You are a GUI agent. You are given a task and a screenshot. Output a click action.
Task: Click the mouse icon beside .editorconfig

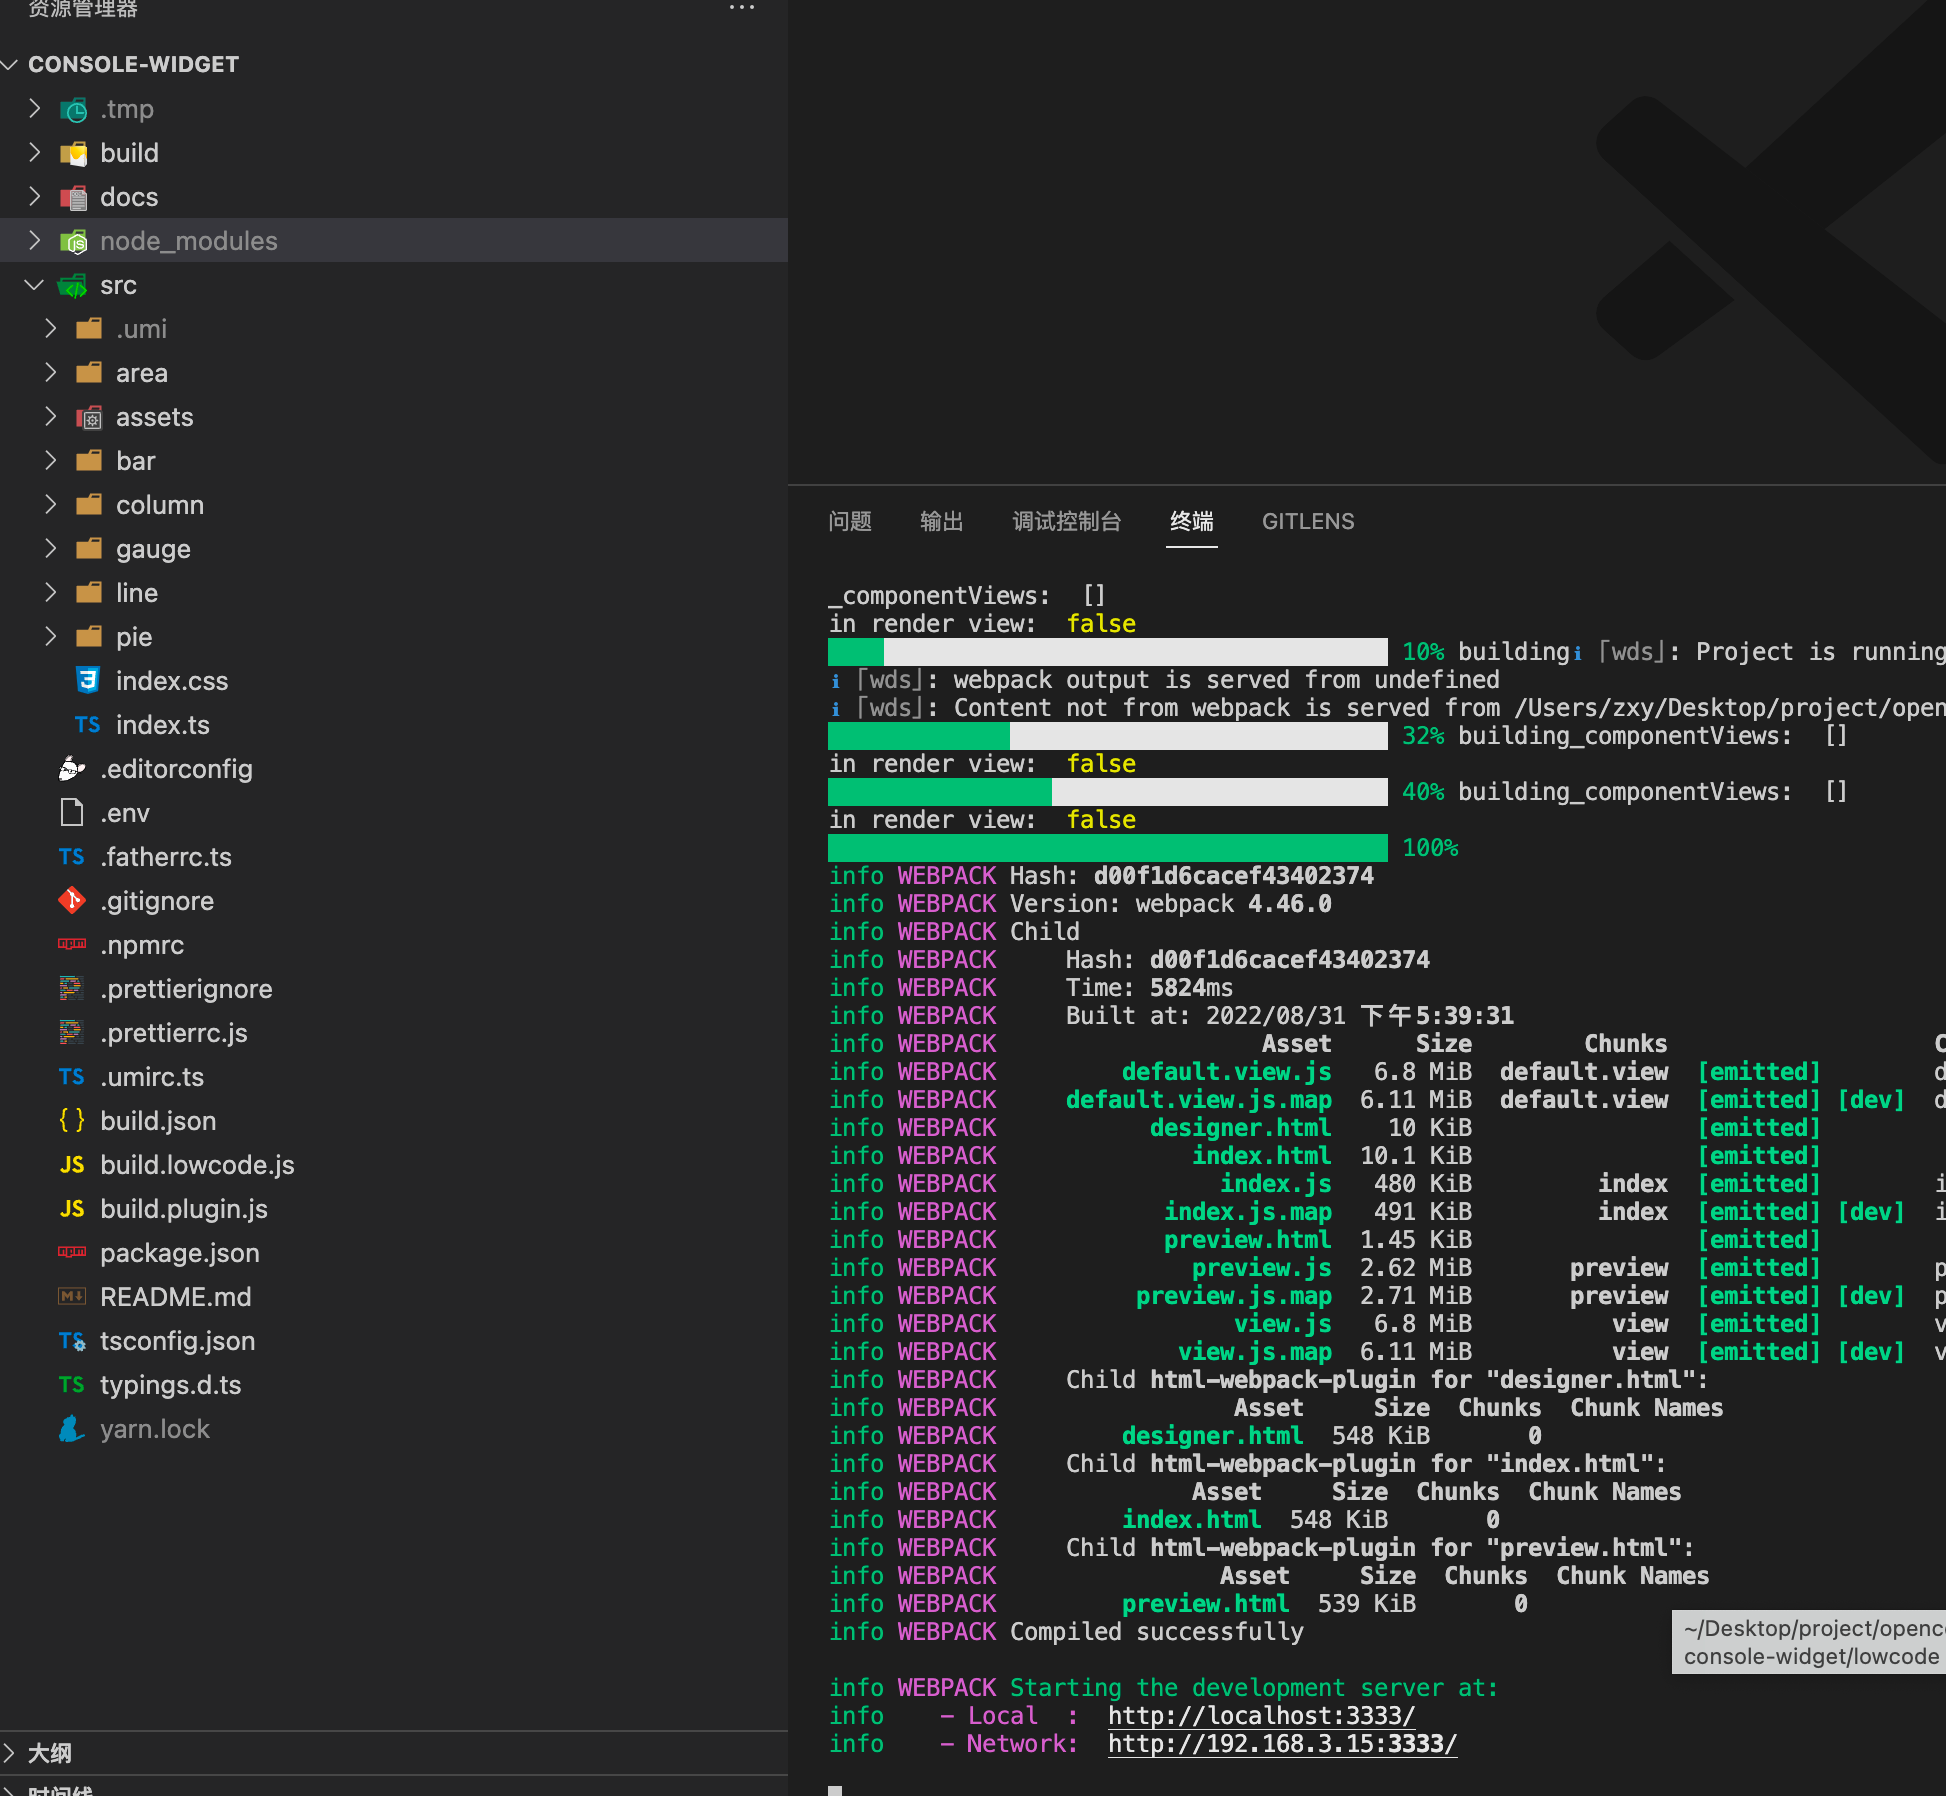[72, 769]
